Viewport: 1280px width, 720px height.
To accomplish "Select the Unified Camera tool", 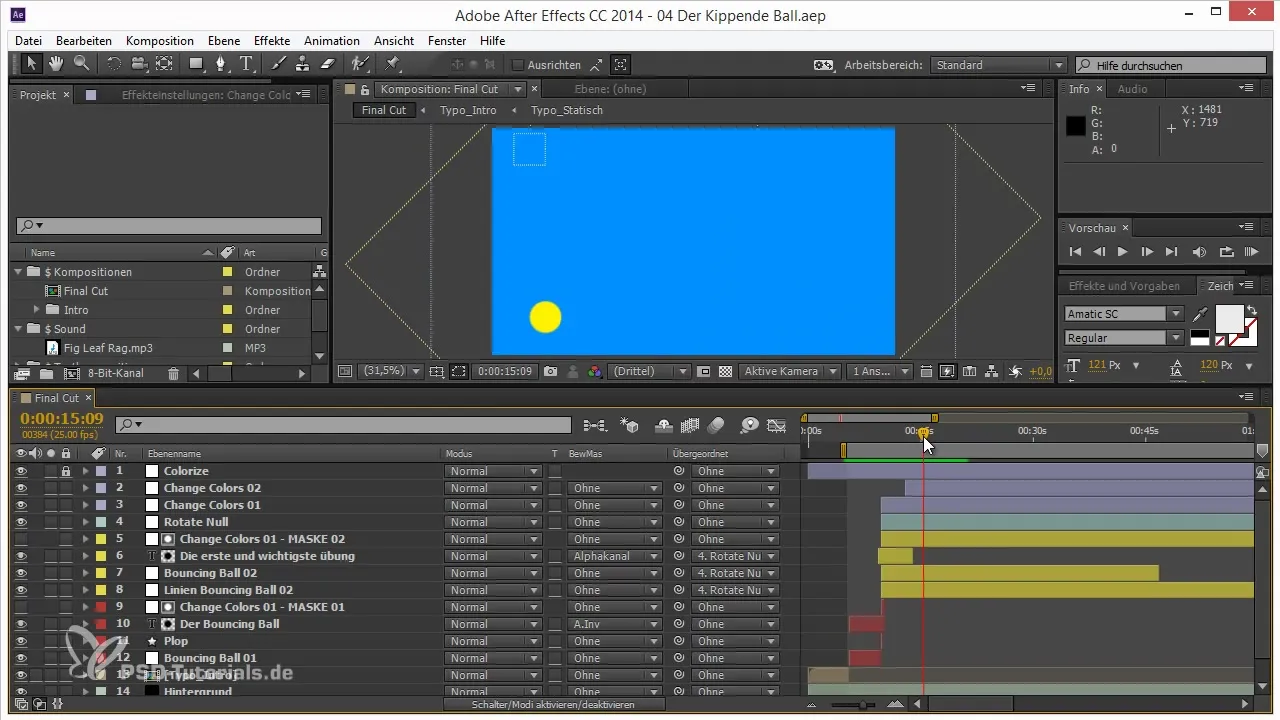I will point(138,64).
